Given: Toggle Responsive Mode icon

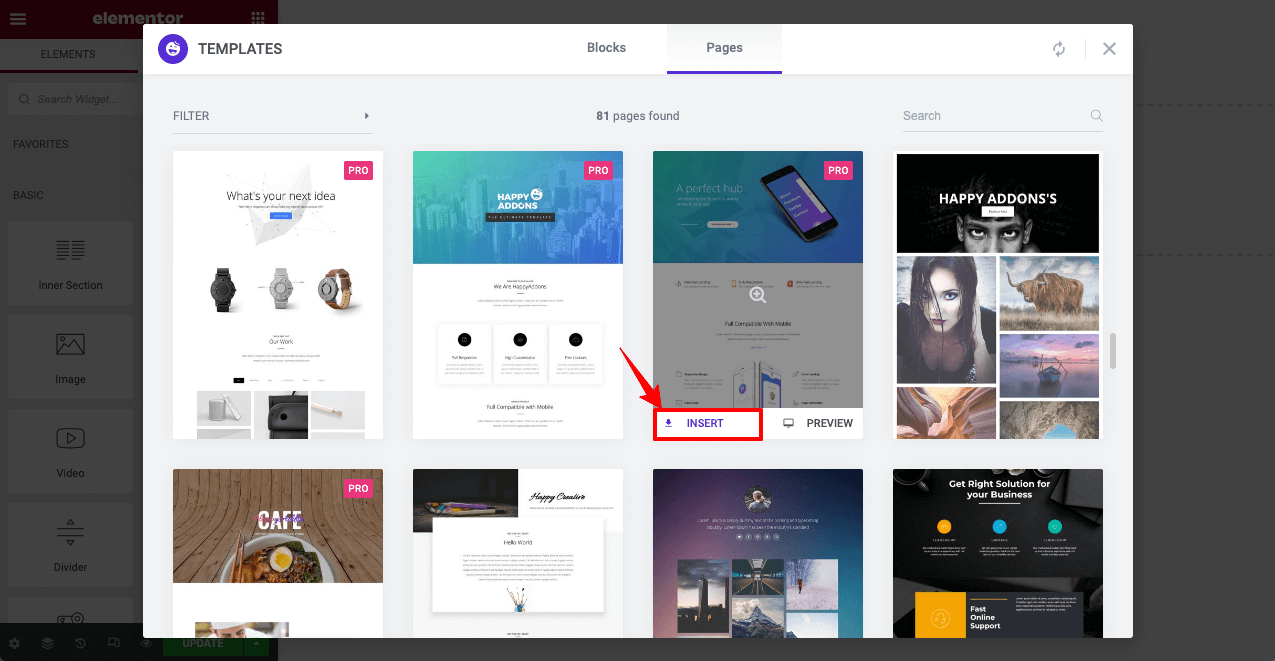Looking at the screenshot, I should [x=113, y=643].
